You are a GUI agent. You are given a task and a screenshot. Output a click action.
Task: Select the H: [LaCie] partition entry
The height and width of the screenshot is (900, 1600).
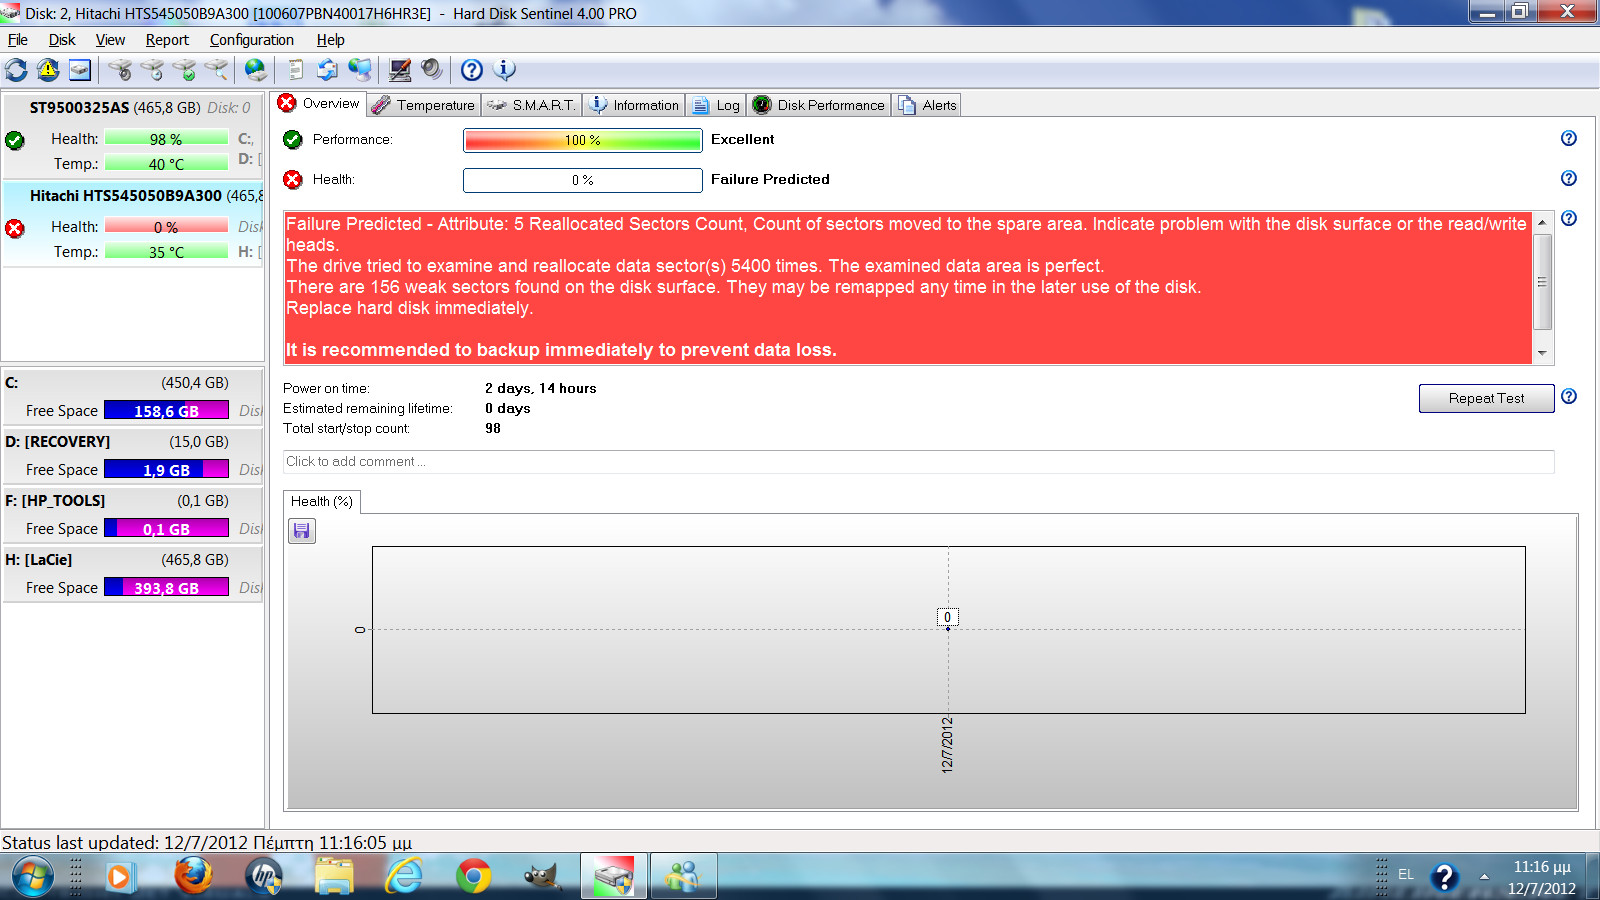pyautogui.click(x=132, y=574)
